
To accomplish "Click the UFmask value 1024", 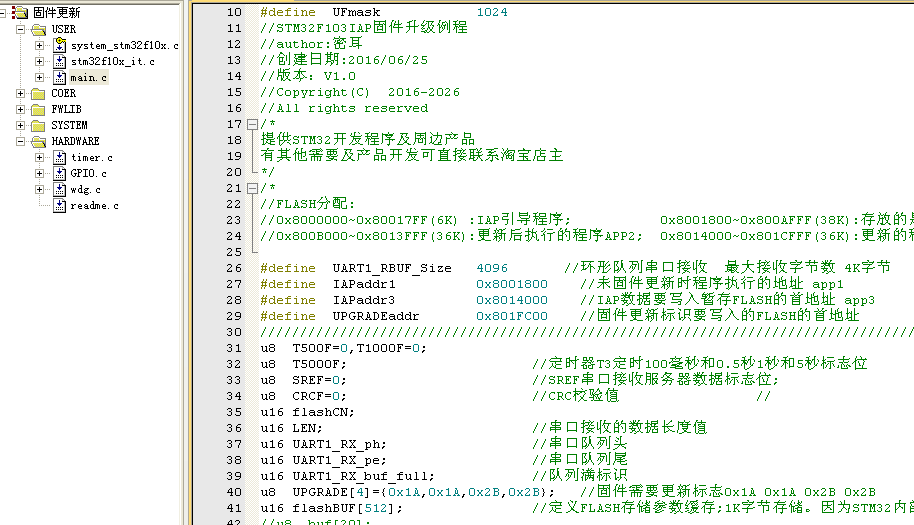I will 492,12.
